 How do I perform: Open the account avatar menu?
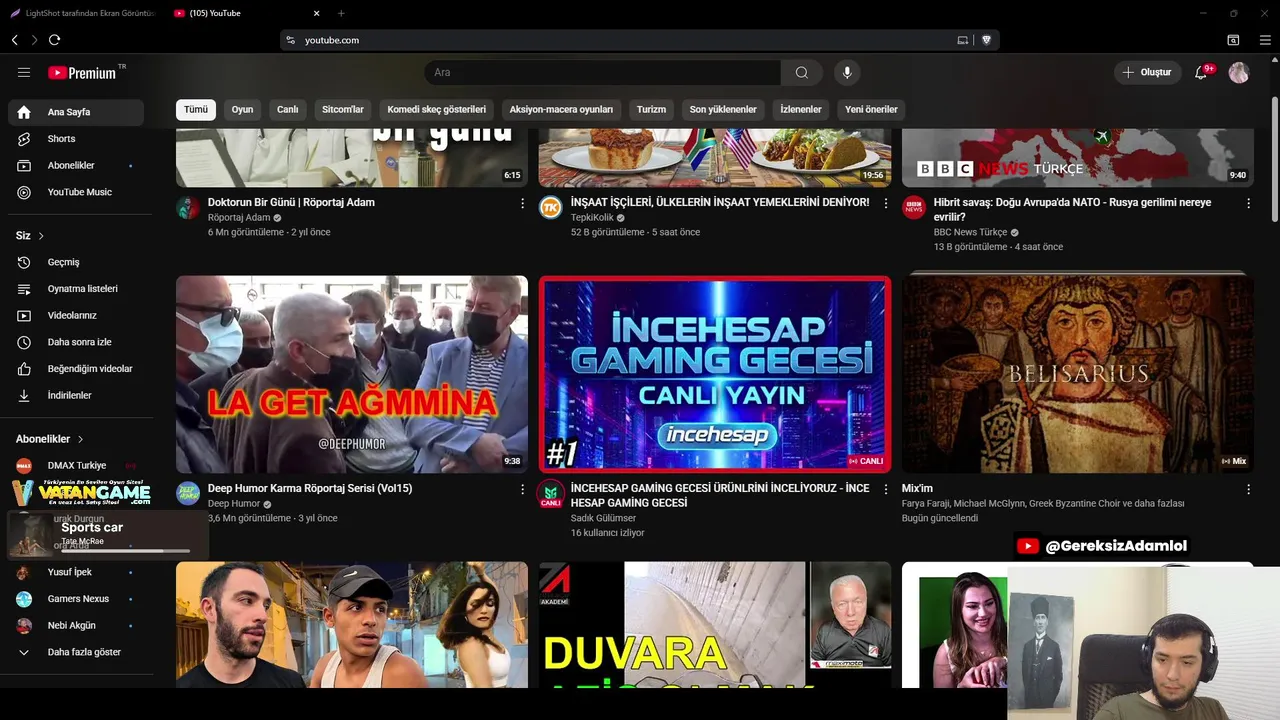(1239, 72)
